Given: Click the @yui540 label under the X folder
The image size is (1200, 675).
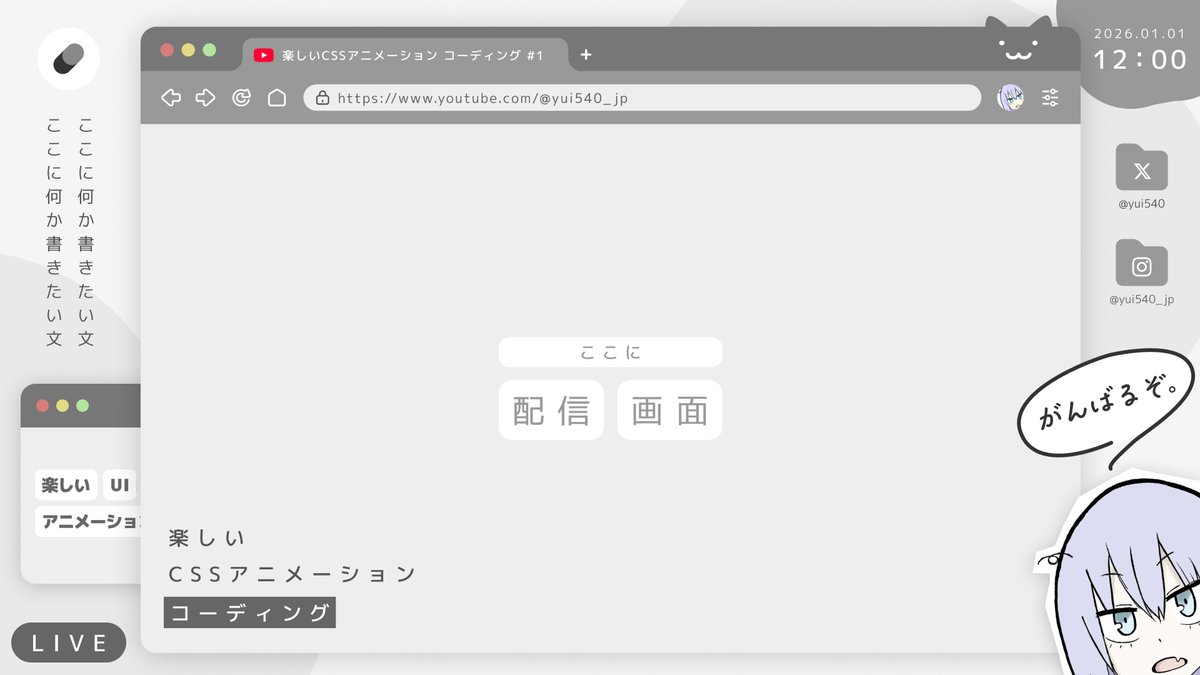Looking at the screenshot, I should pos(1142,204).
